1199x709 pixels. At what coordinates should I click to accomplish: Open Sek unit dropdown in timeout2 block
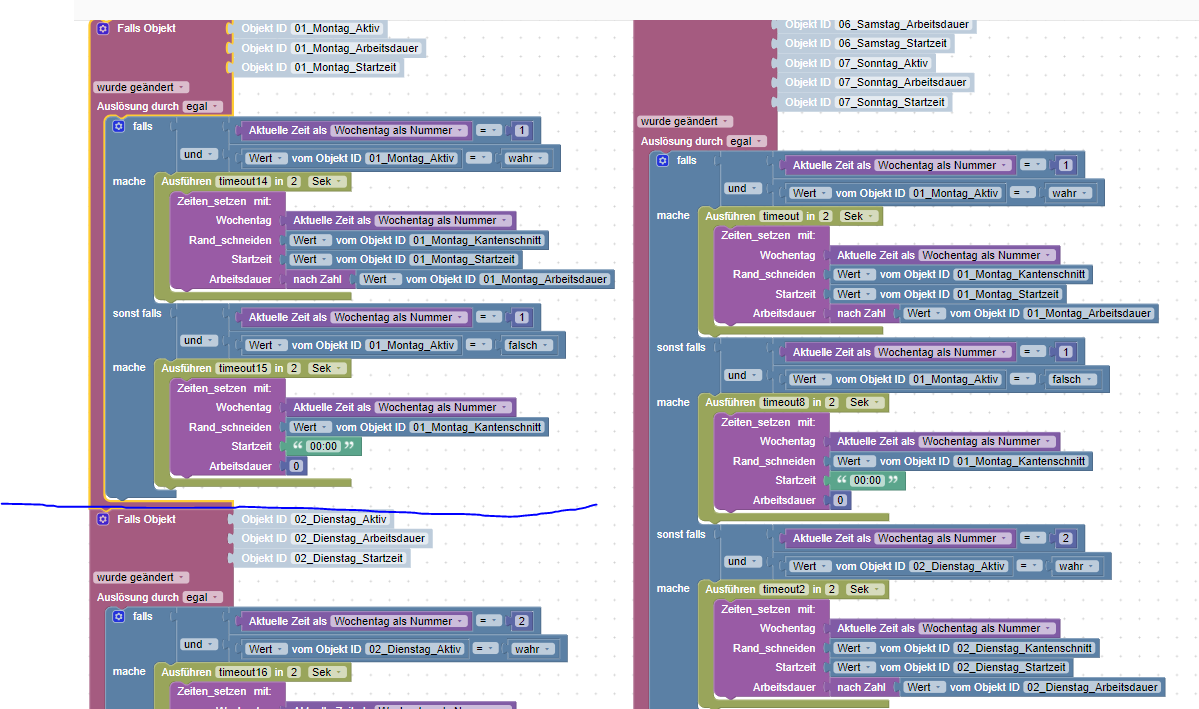[x=865, y=590]
